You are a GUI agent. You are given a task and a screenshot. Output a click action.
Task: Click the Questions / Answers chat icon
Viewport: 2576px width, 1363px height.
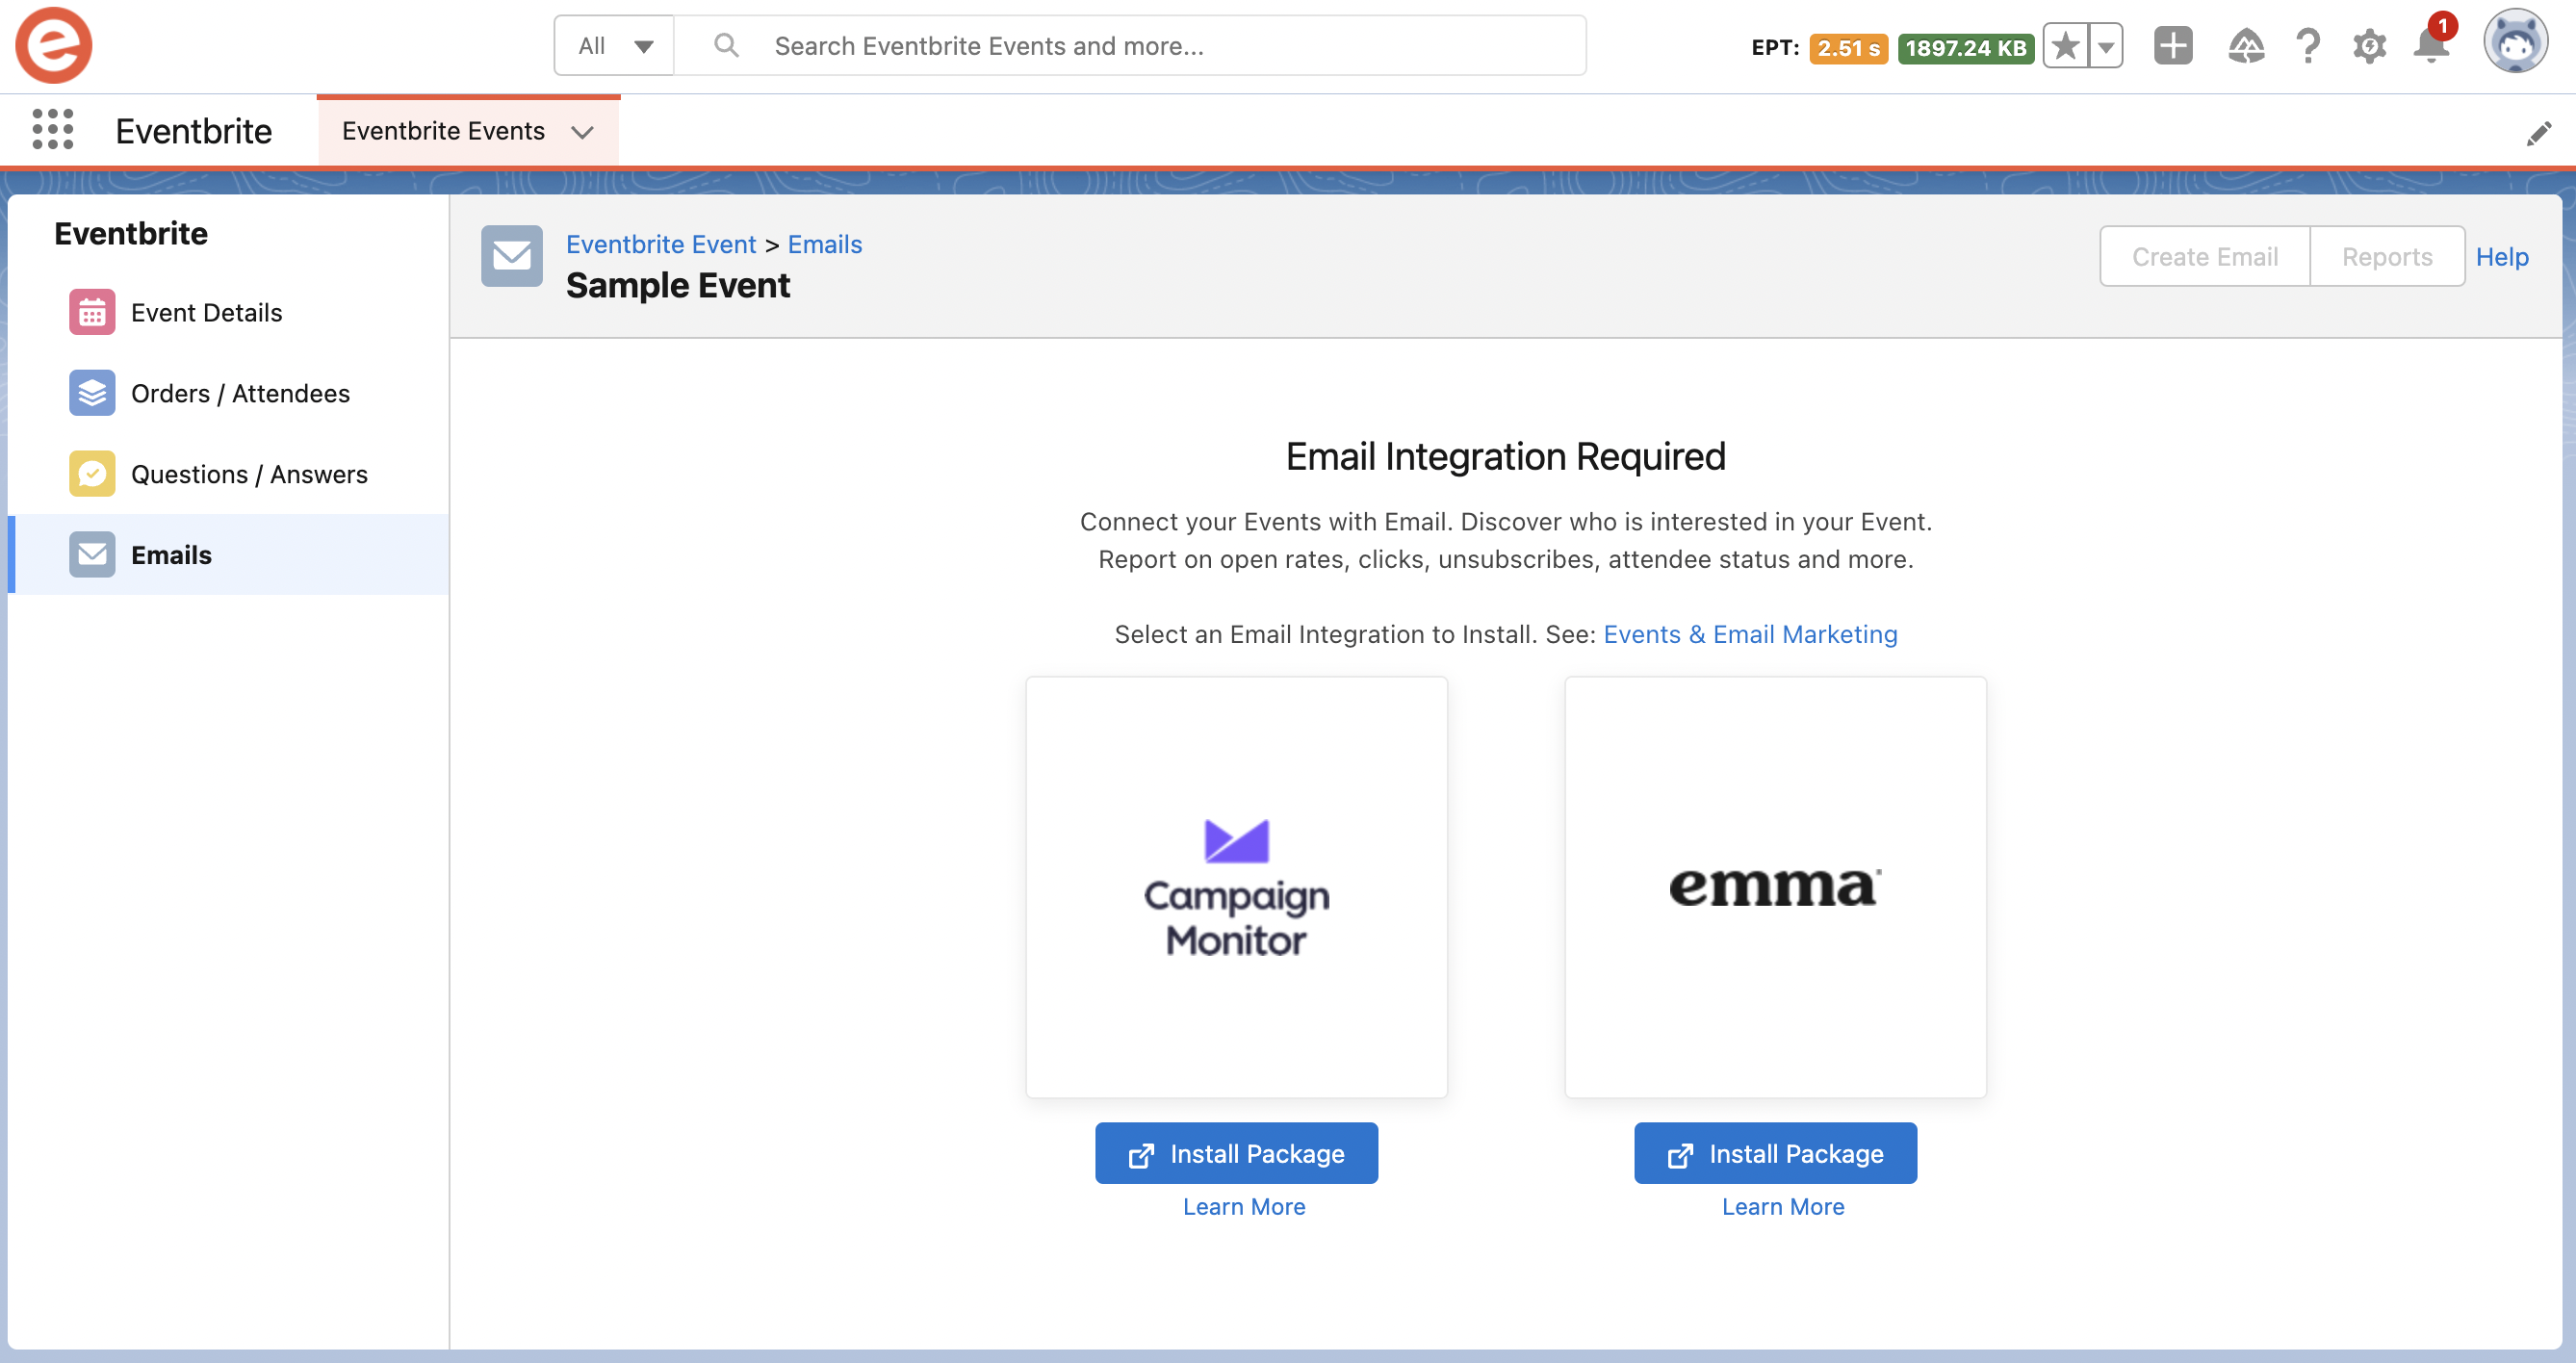pyautogui.click(x=92, y=474)
